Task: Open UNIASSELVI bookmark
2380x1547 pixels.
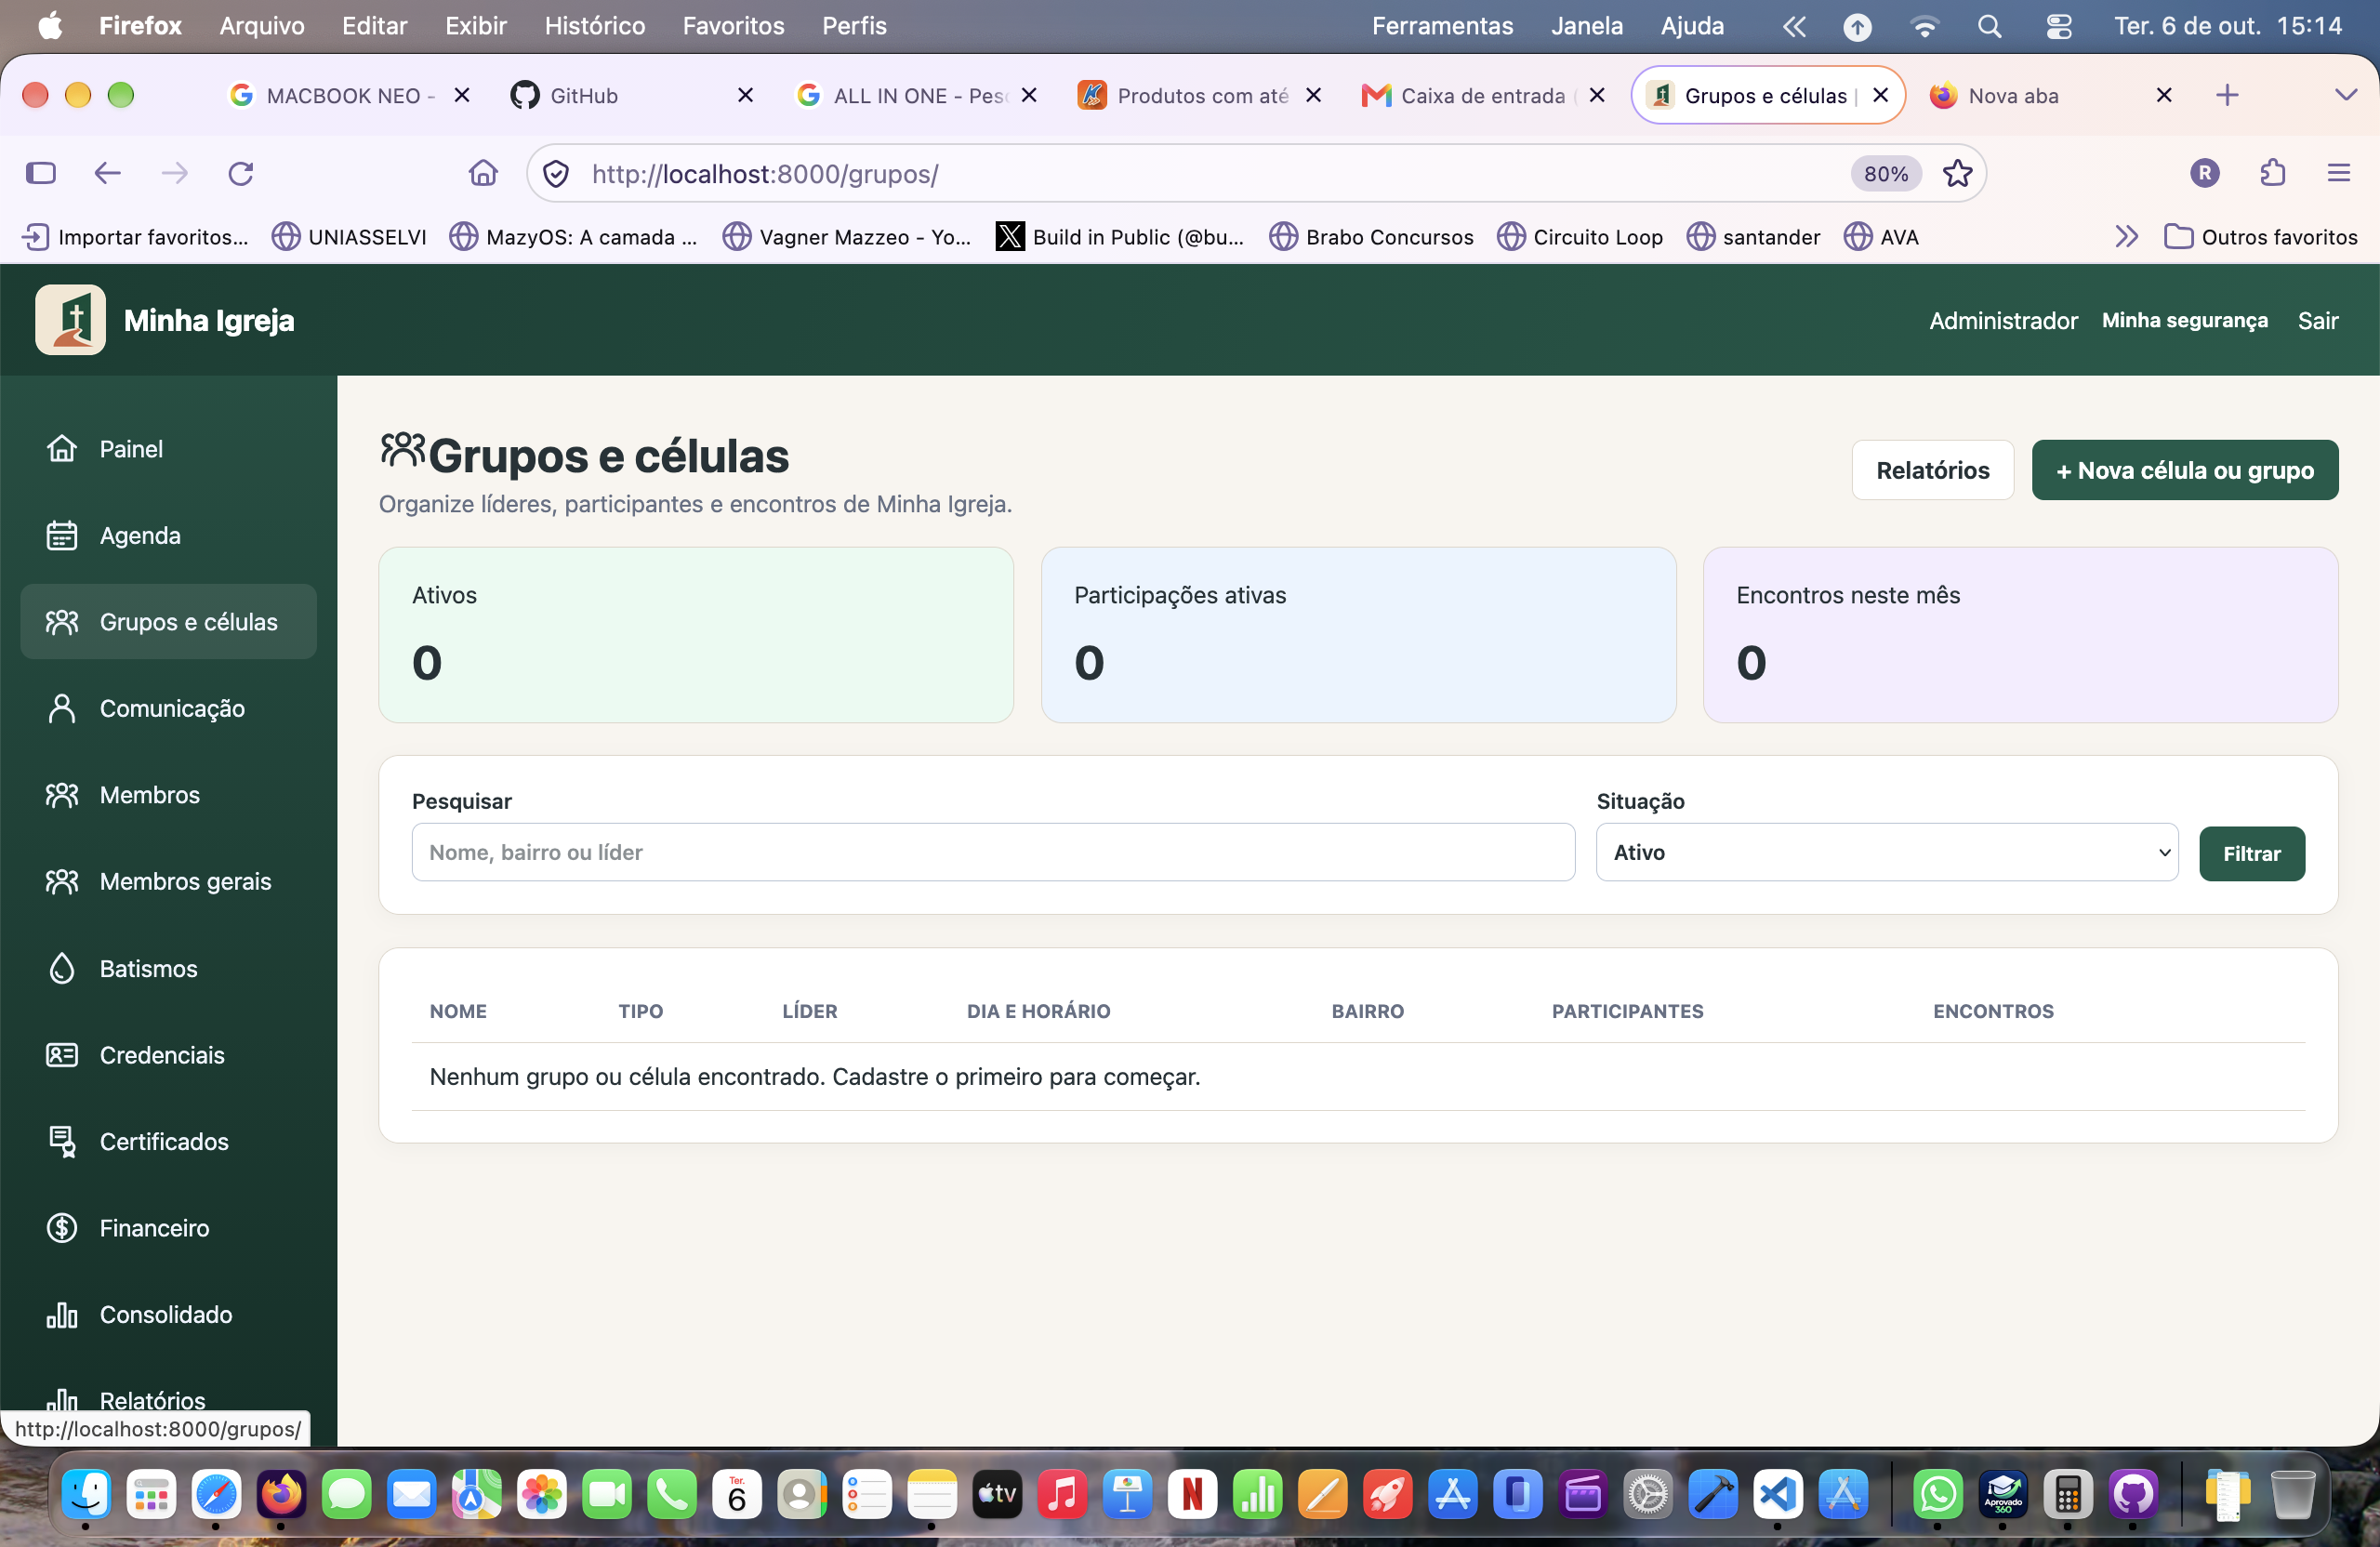Action: (x=349, y=237)
